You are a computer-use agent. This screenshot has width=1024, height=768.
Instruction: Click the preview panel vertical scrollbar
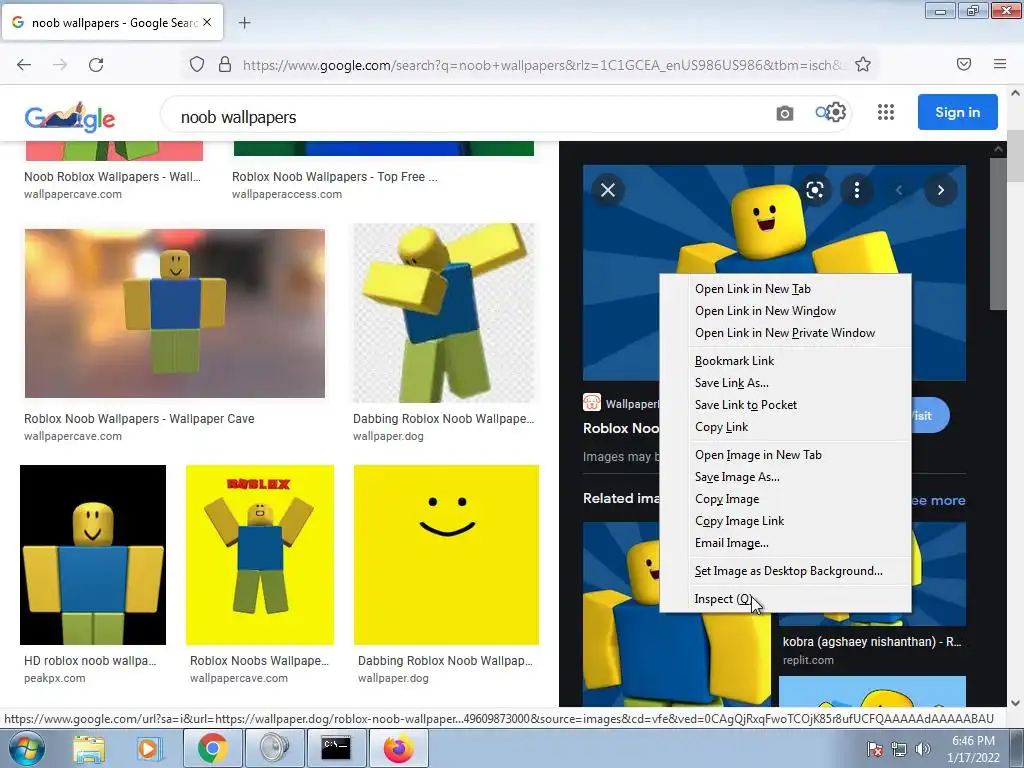pyautogui.click(x=998, y=235)
